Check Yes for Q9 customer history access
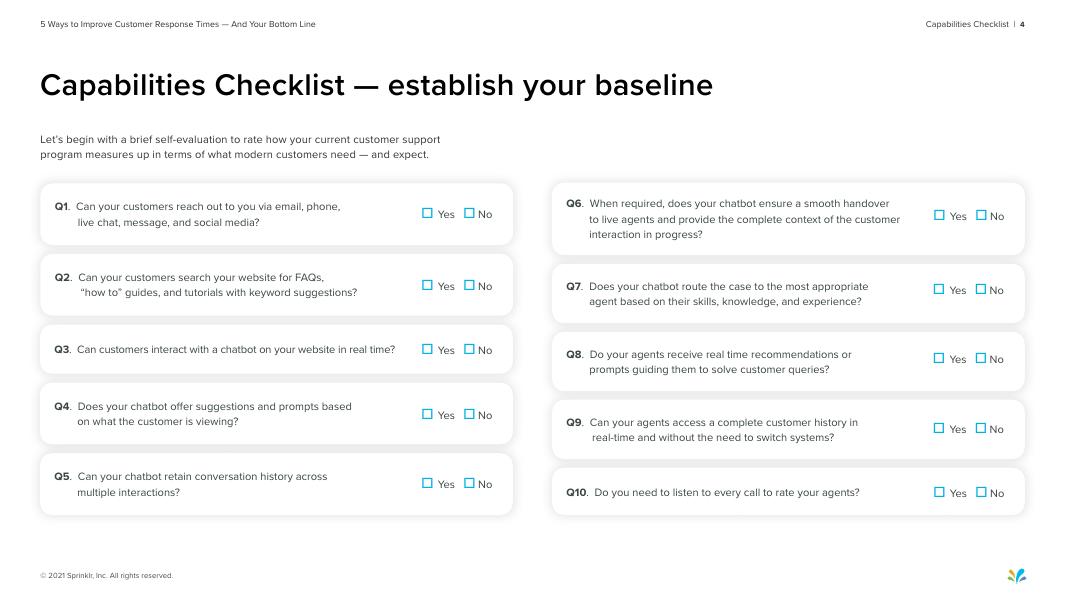The image size is (1067, 600). pos(939,428)
